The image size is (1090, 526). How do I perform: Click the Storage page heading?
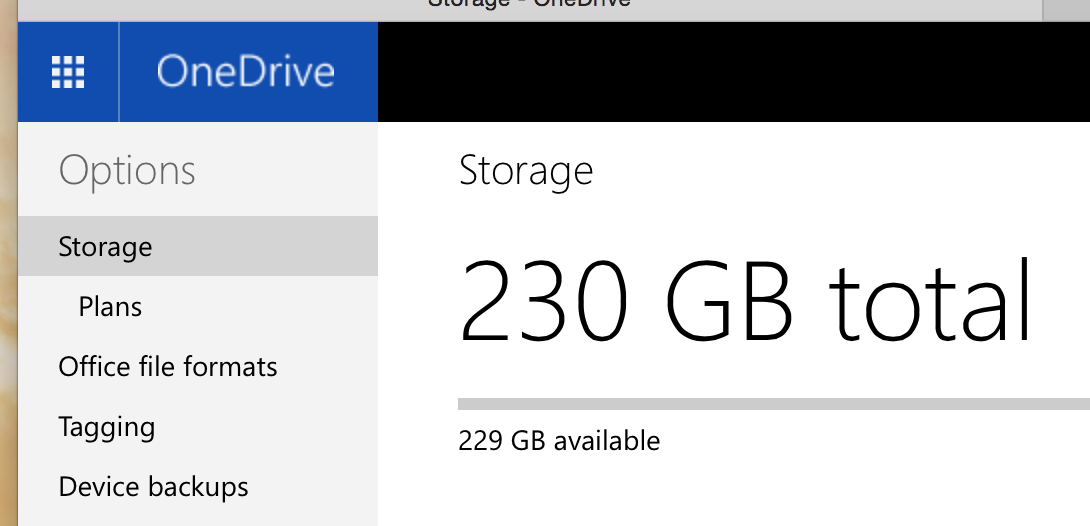click(x=526, y=170)
